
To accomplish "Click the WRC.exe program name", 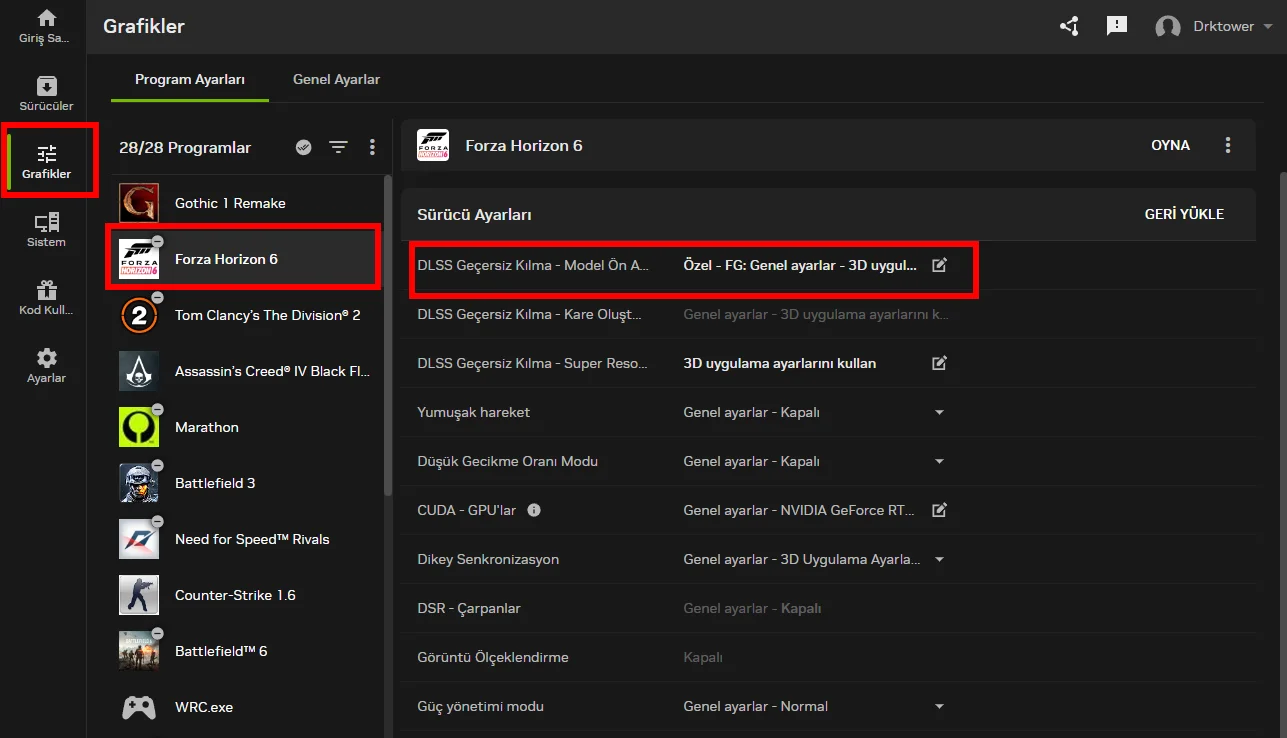I will point(204,707).
